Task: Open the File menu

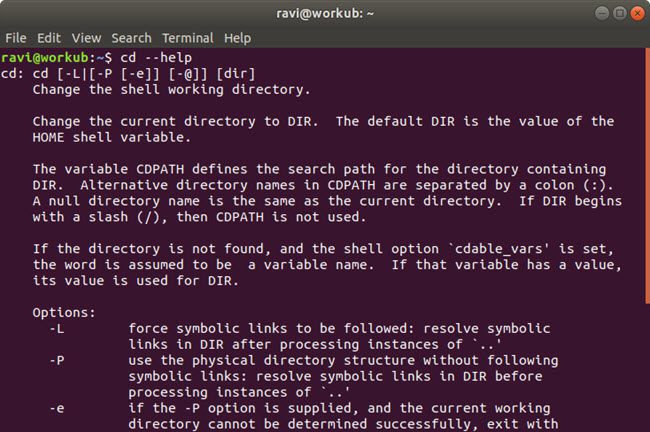Action: coord(16,38)
